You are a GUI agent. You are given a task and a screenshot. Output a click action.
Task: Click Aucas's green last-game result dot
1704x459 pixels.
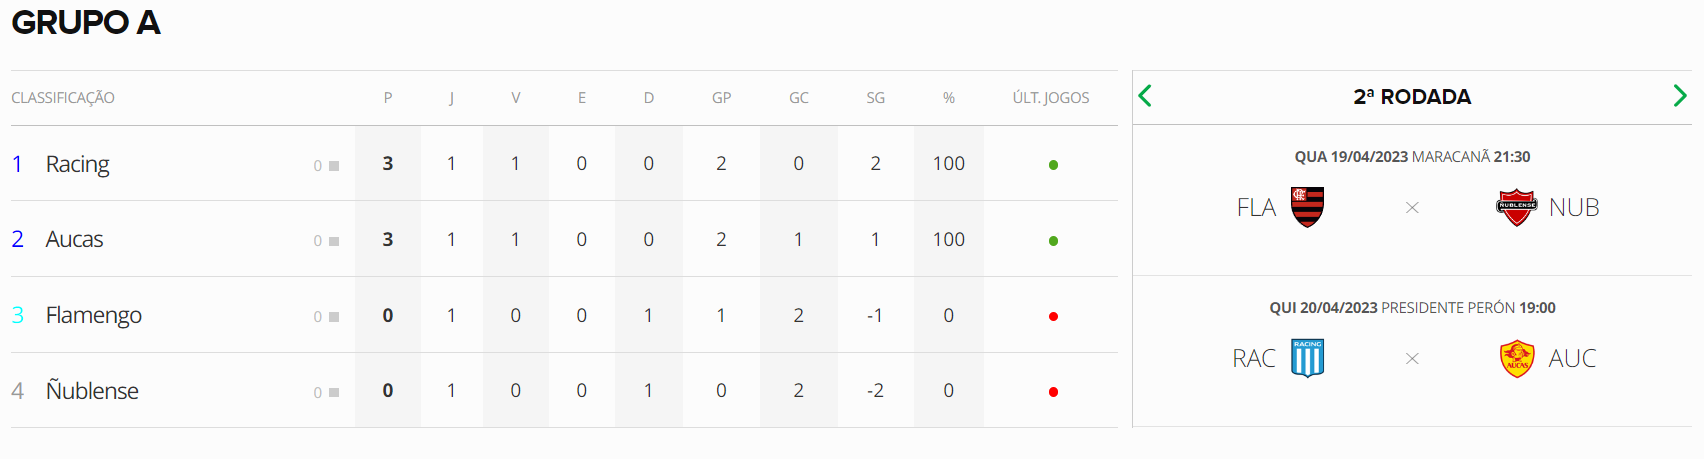[1053, 241]
